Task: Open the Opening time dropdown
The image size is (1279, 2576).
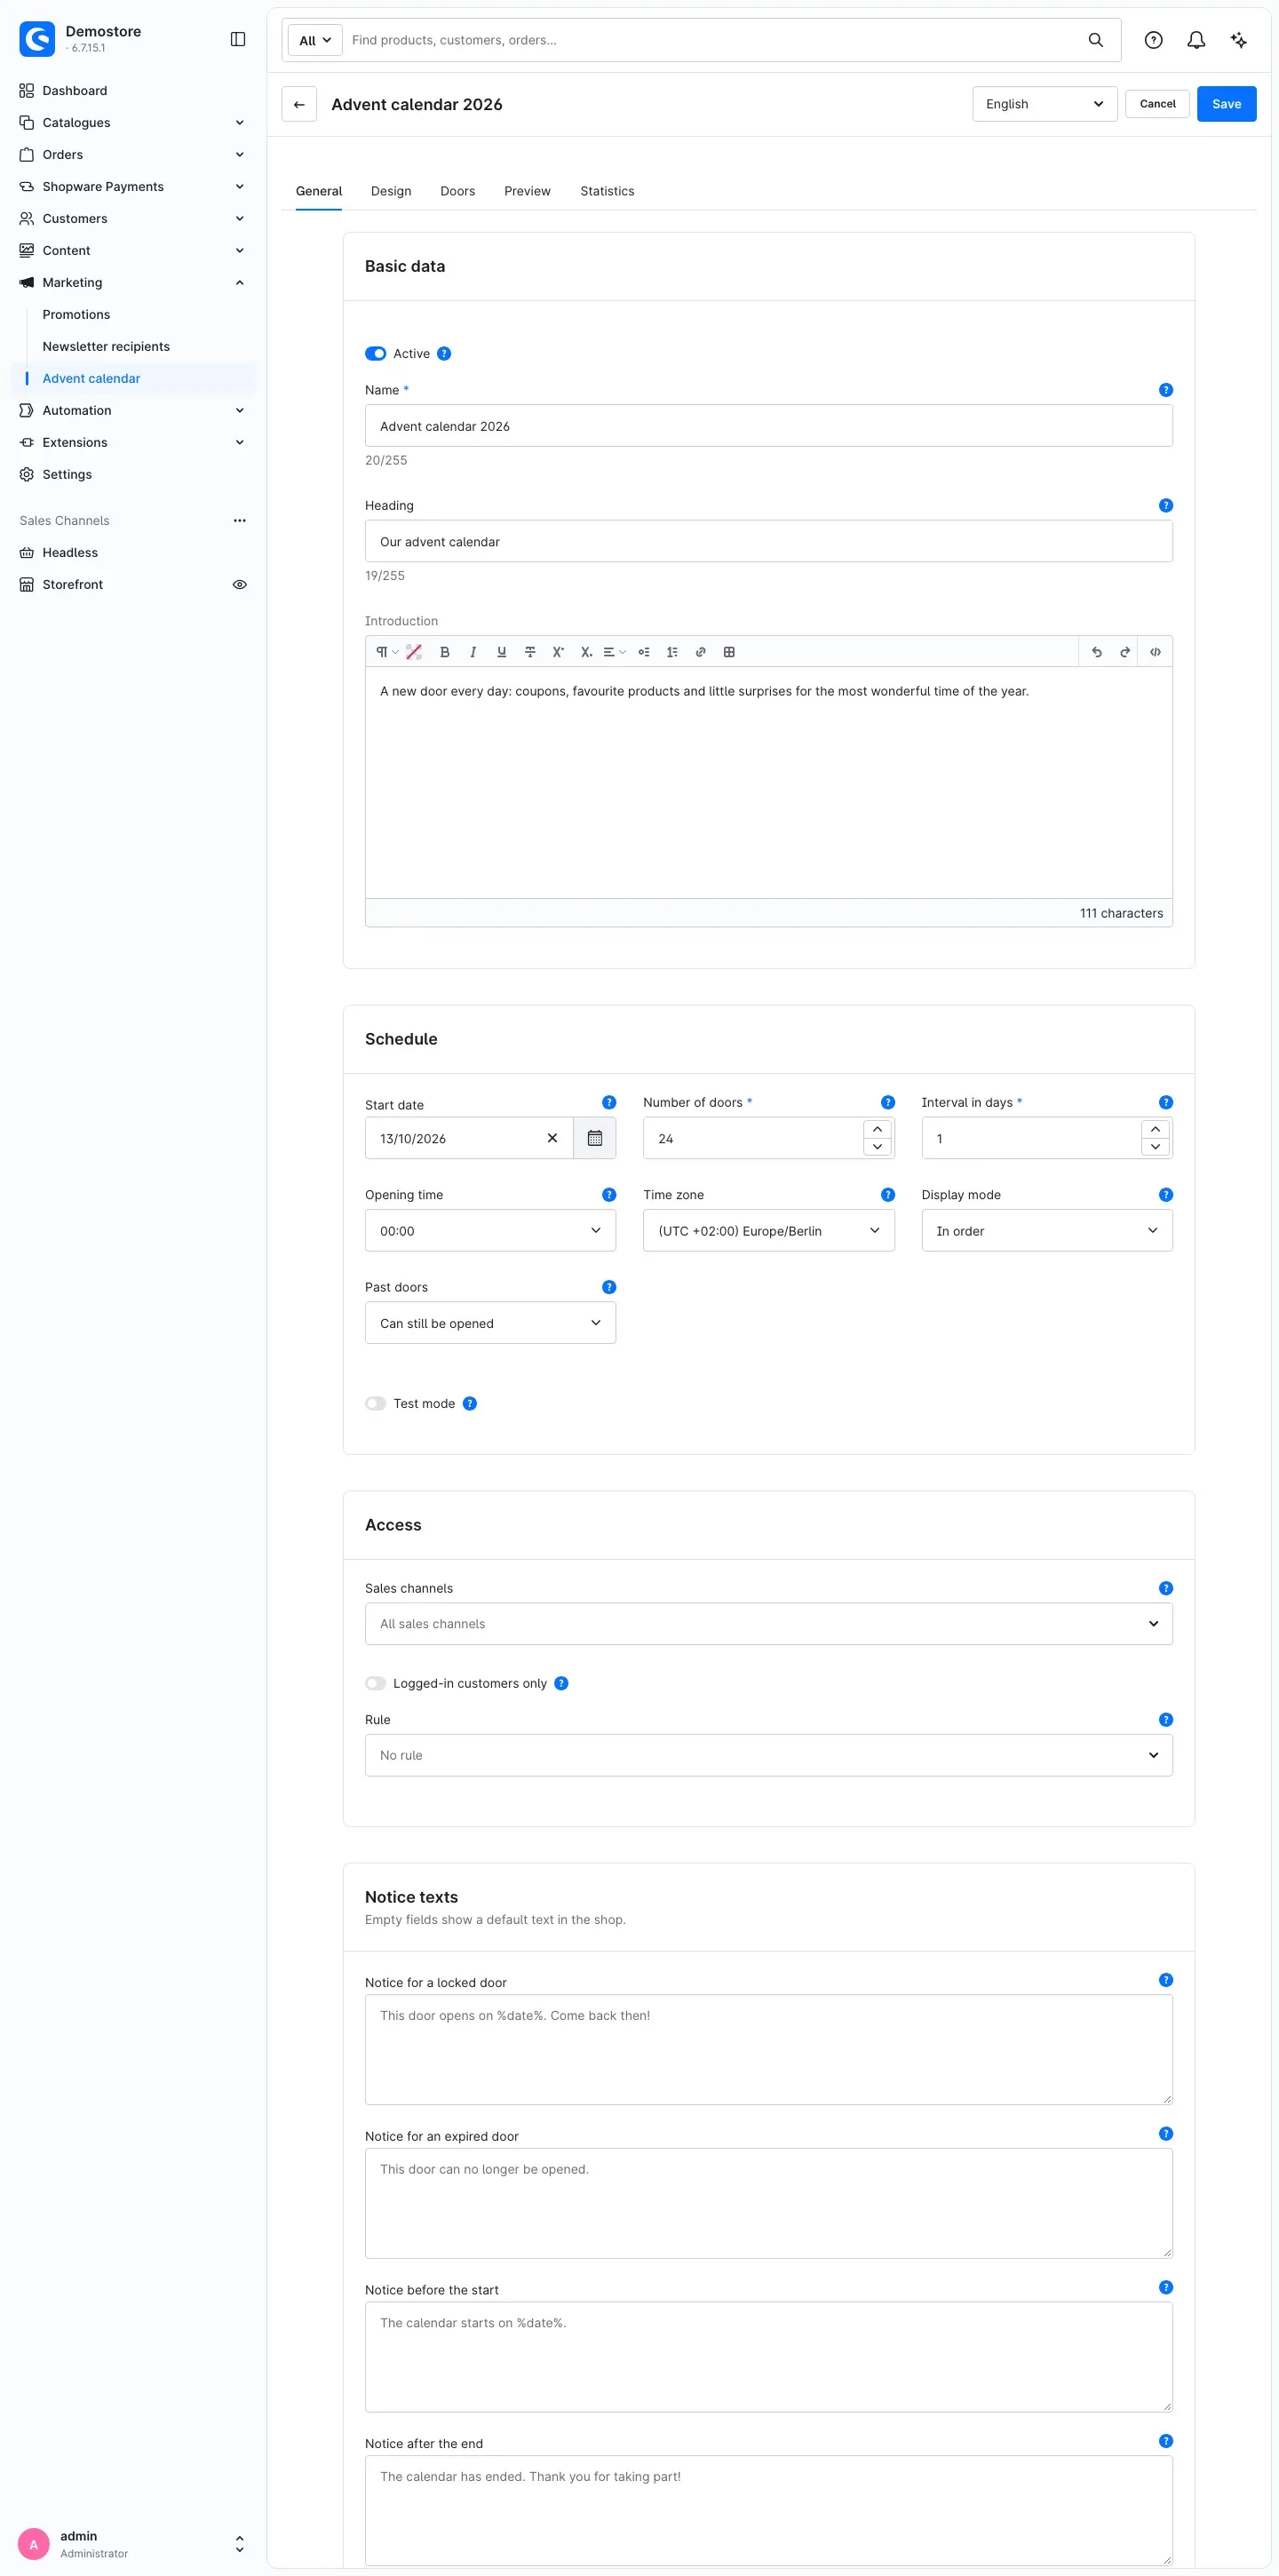Action: click(x=490, y=1231)
